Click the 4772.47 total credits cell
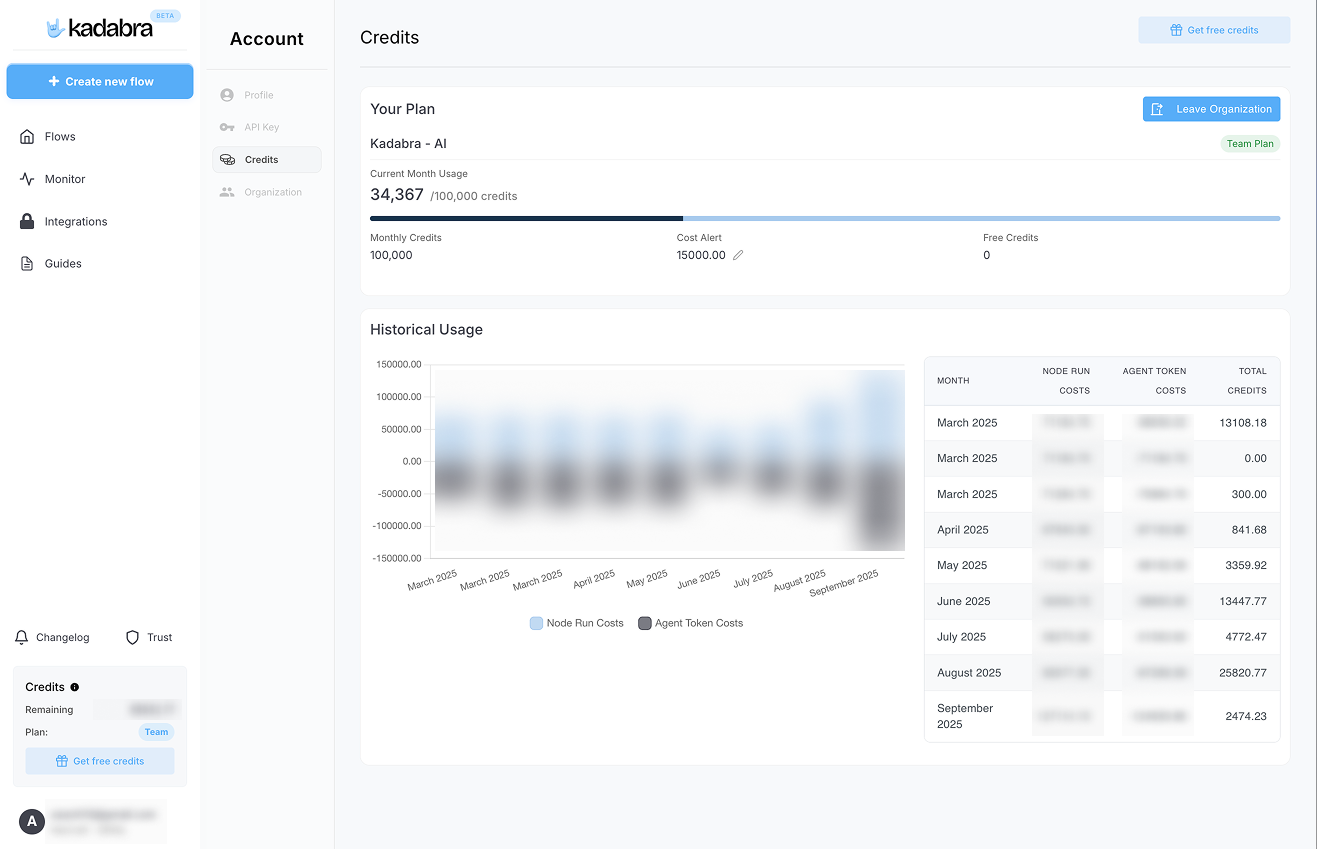1317x849 pixels. 1246,637
